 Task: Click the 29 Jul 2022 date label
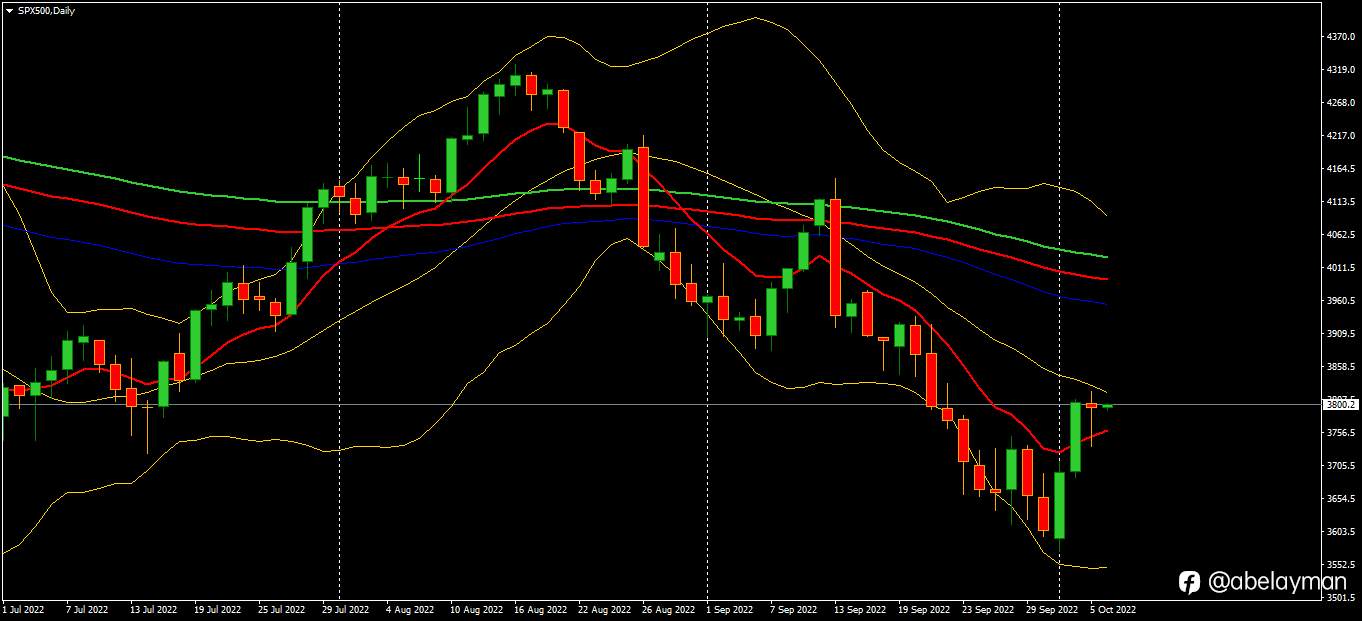pos(345,608)
